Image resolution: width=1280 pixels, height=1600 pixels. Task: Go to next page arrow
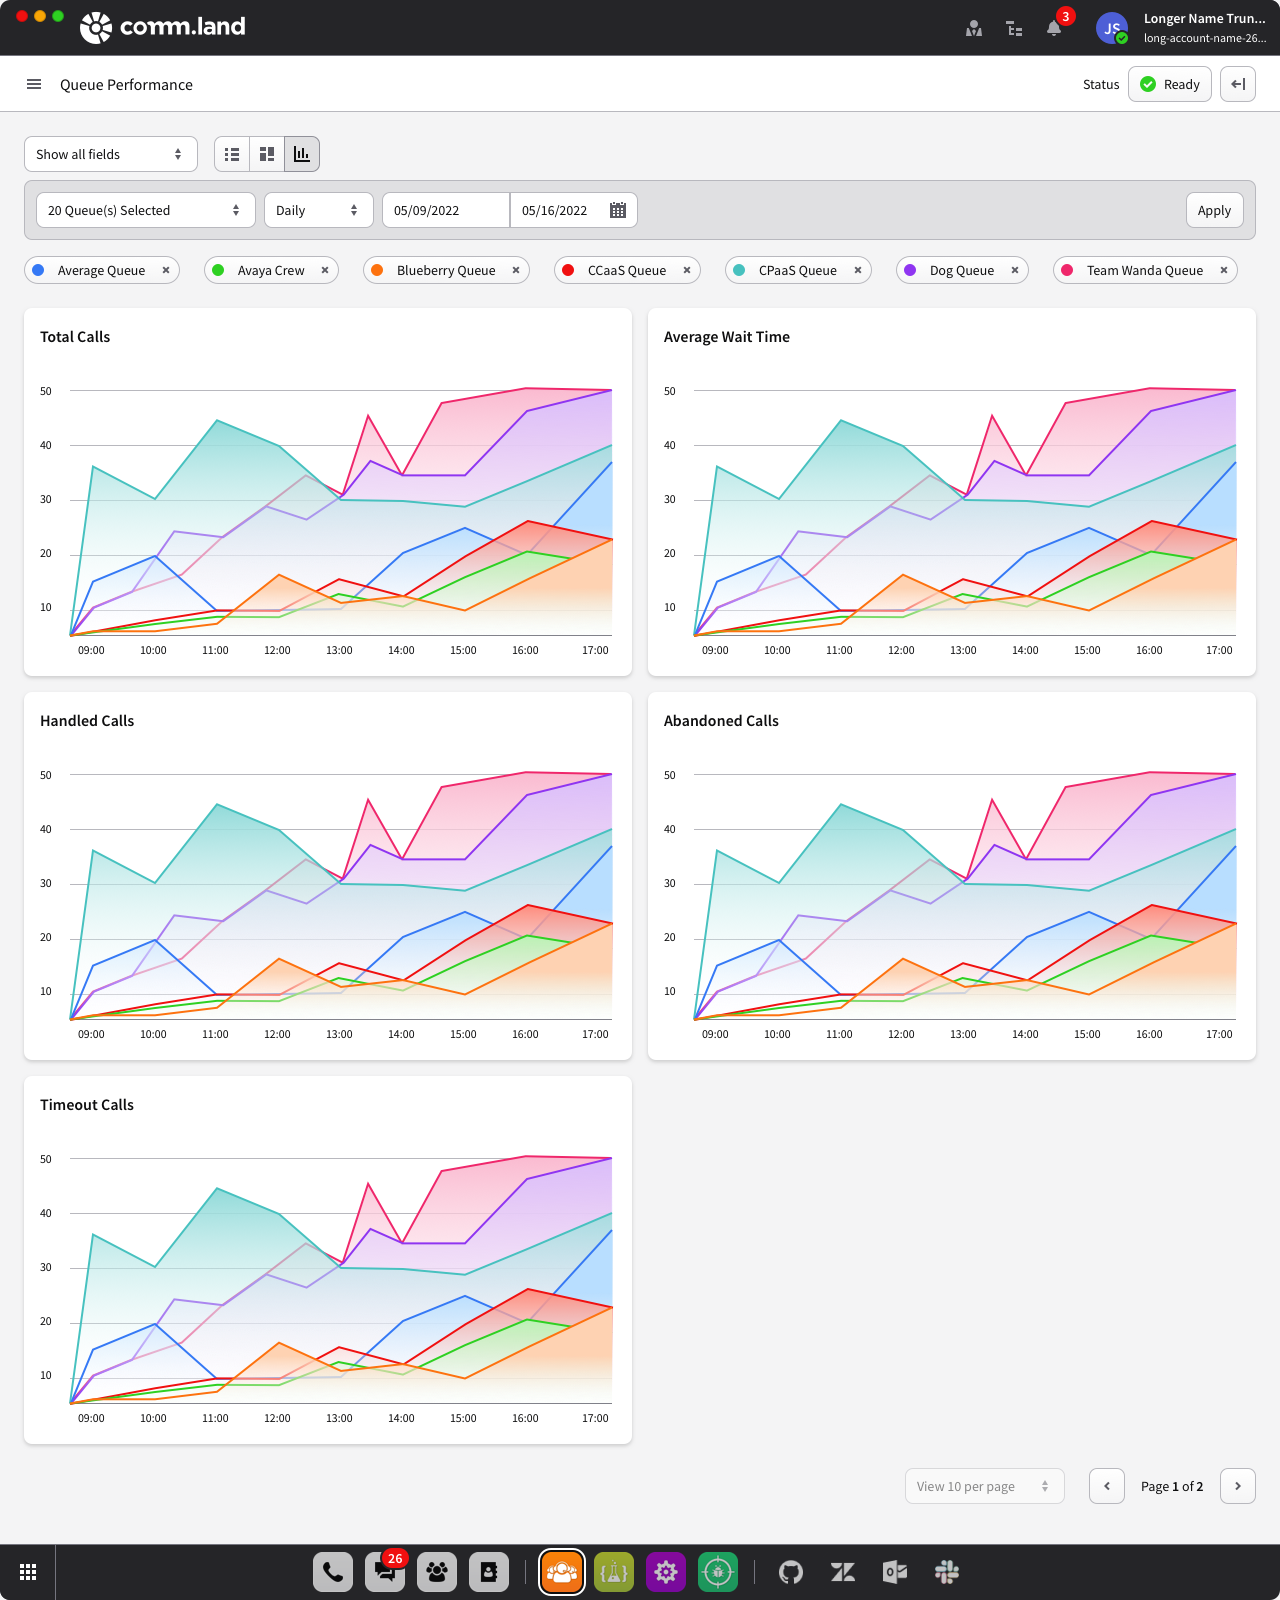pos(1238,1486)
